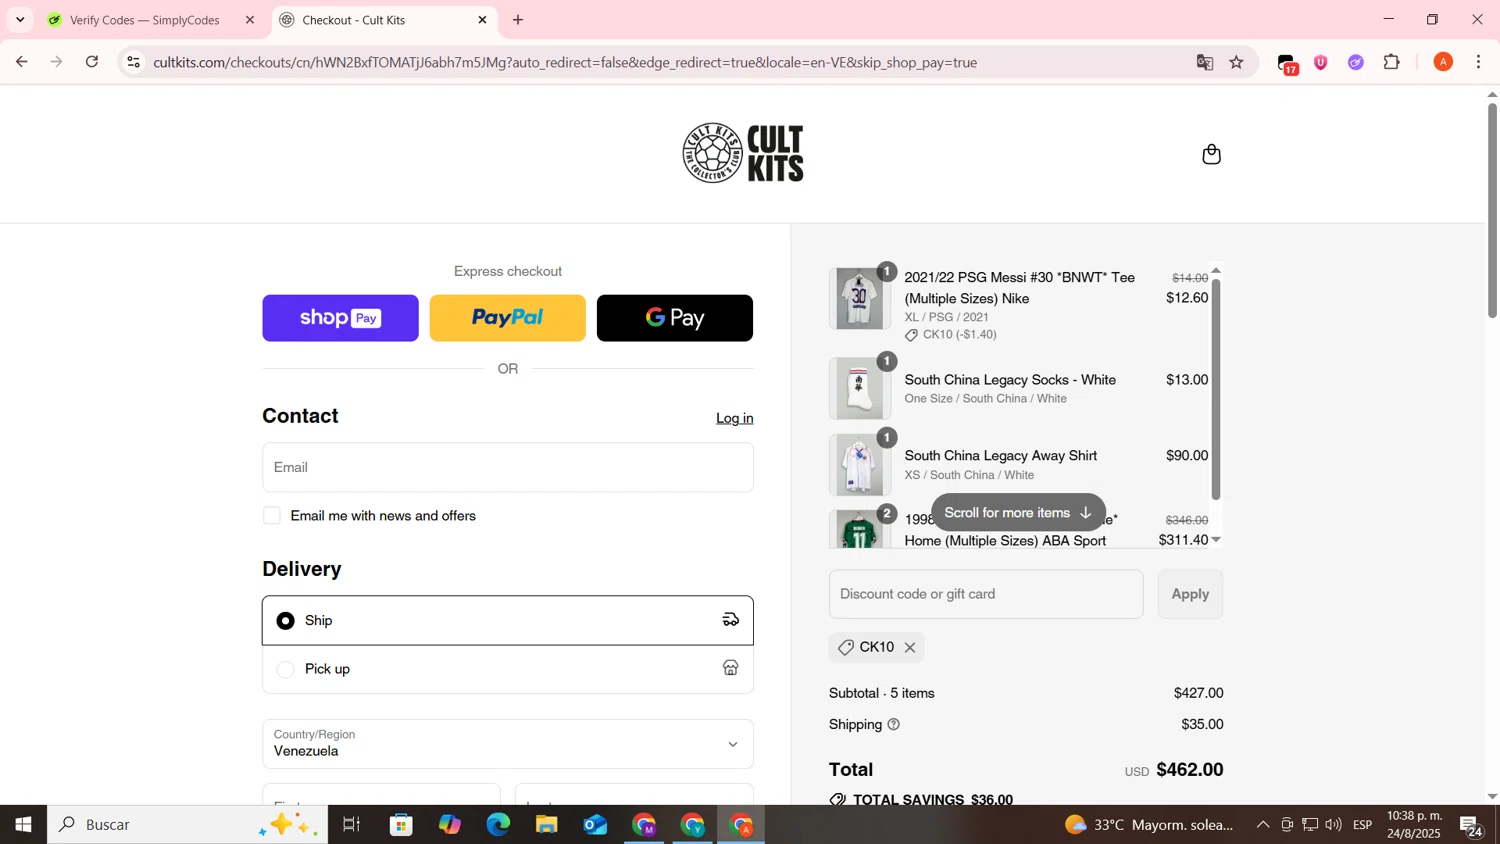
Task: Open Windows Start menu
Action: click(23, 825)
